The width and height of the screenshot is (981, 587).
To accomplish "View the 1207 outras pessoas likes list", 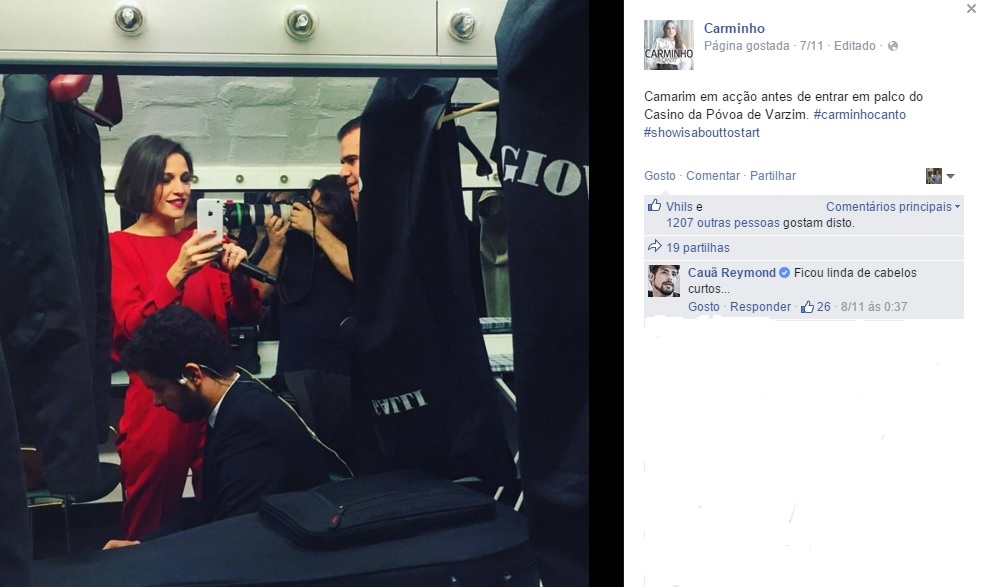I will (x=723, y=223).
